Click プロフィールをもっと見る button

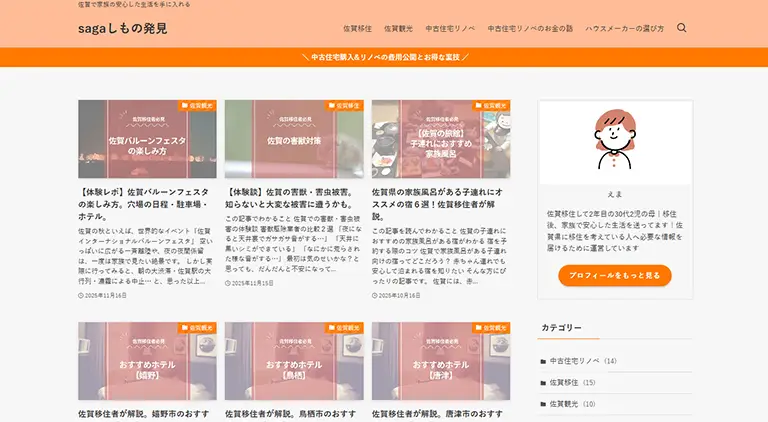click(615, 276)
